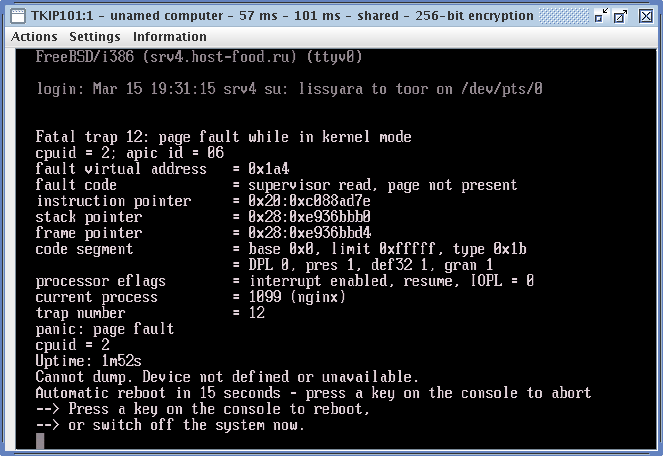
Task: Click the fault virtual address 0x1a4 value
Action: (x=268, y=169)
